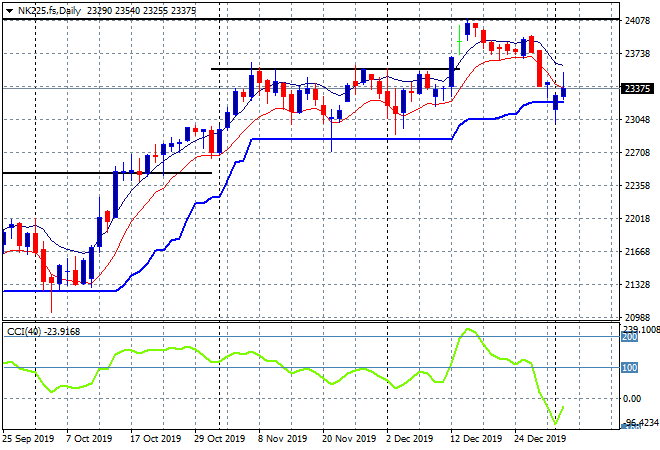Image resolution: width=660 pixels, height=450 pixels.
Task: Click the 20 Nov 2019 date label
Action: tap(349, 439)
